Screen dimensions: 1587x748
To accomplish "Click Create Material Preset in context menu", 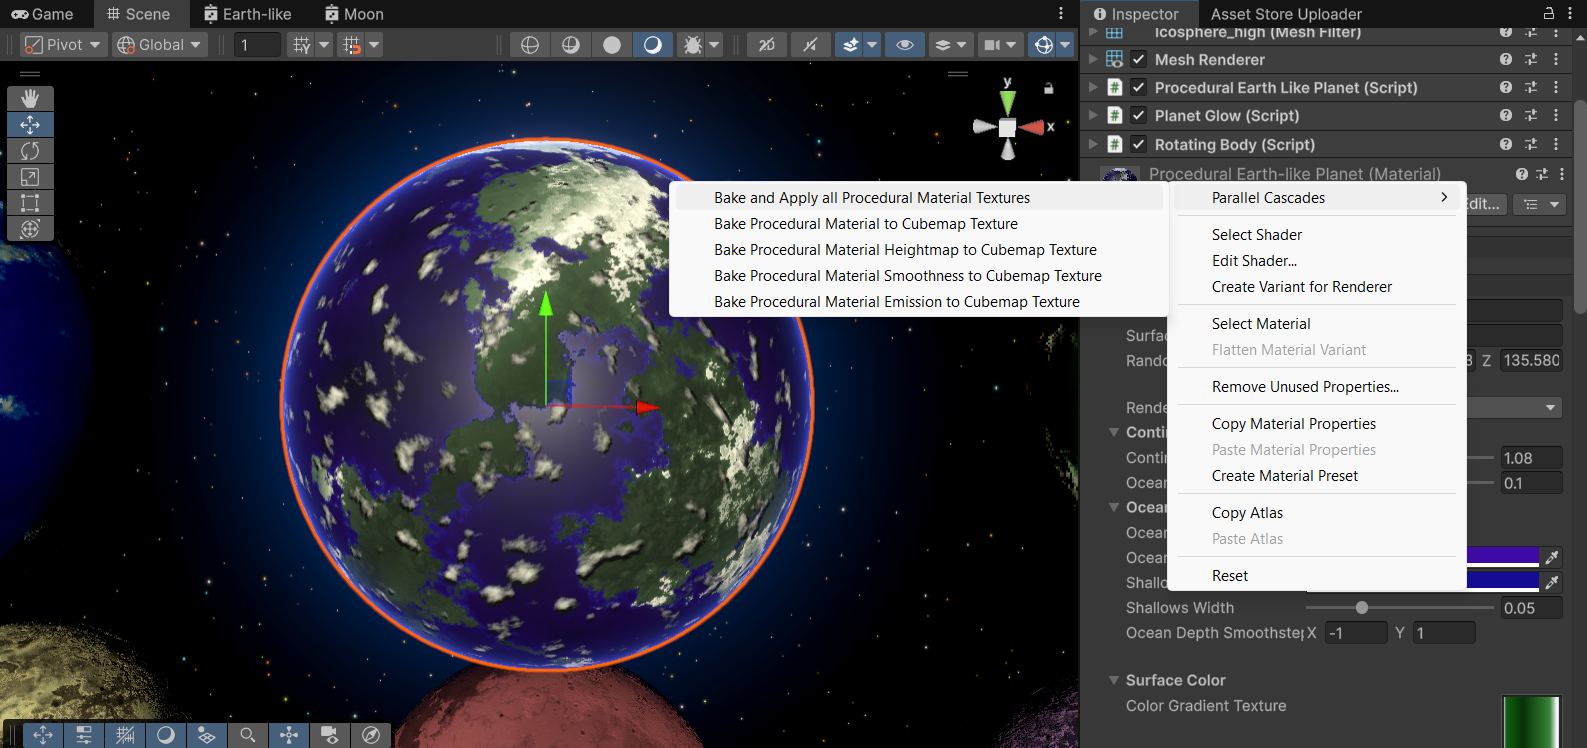I will coord(1284,476).
